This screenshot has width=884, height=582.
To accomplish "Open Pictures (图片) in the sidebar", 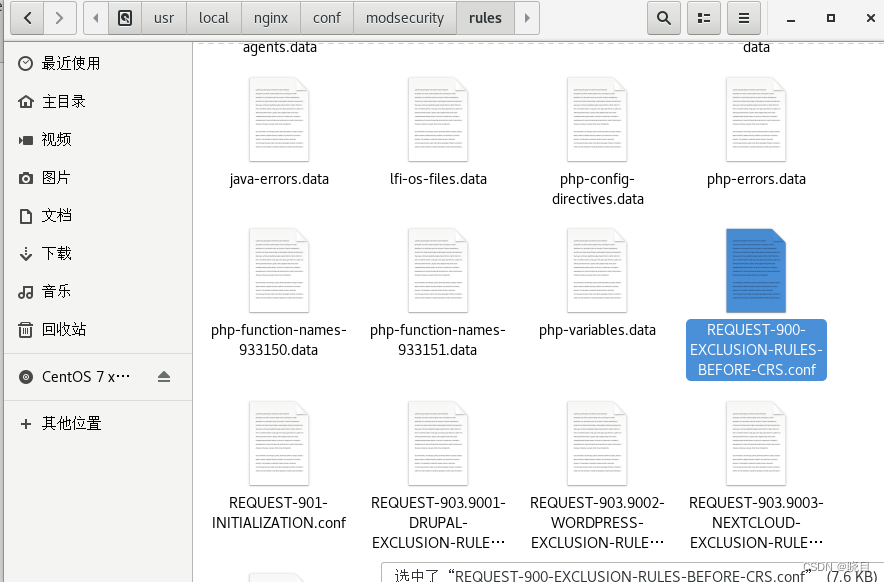I will point(98,178).
